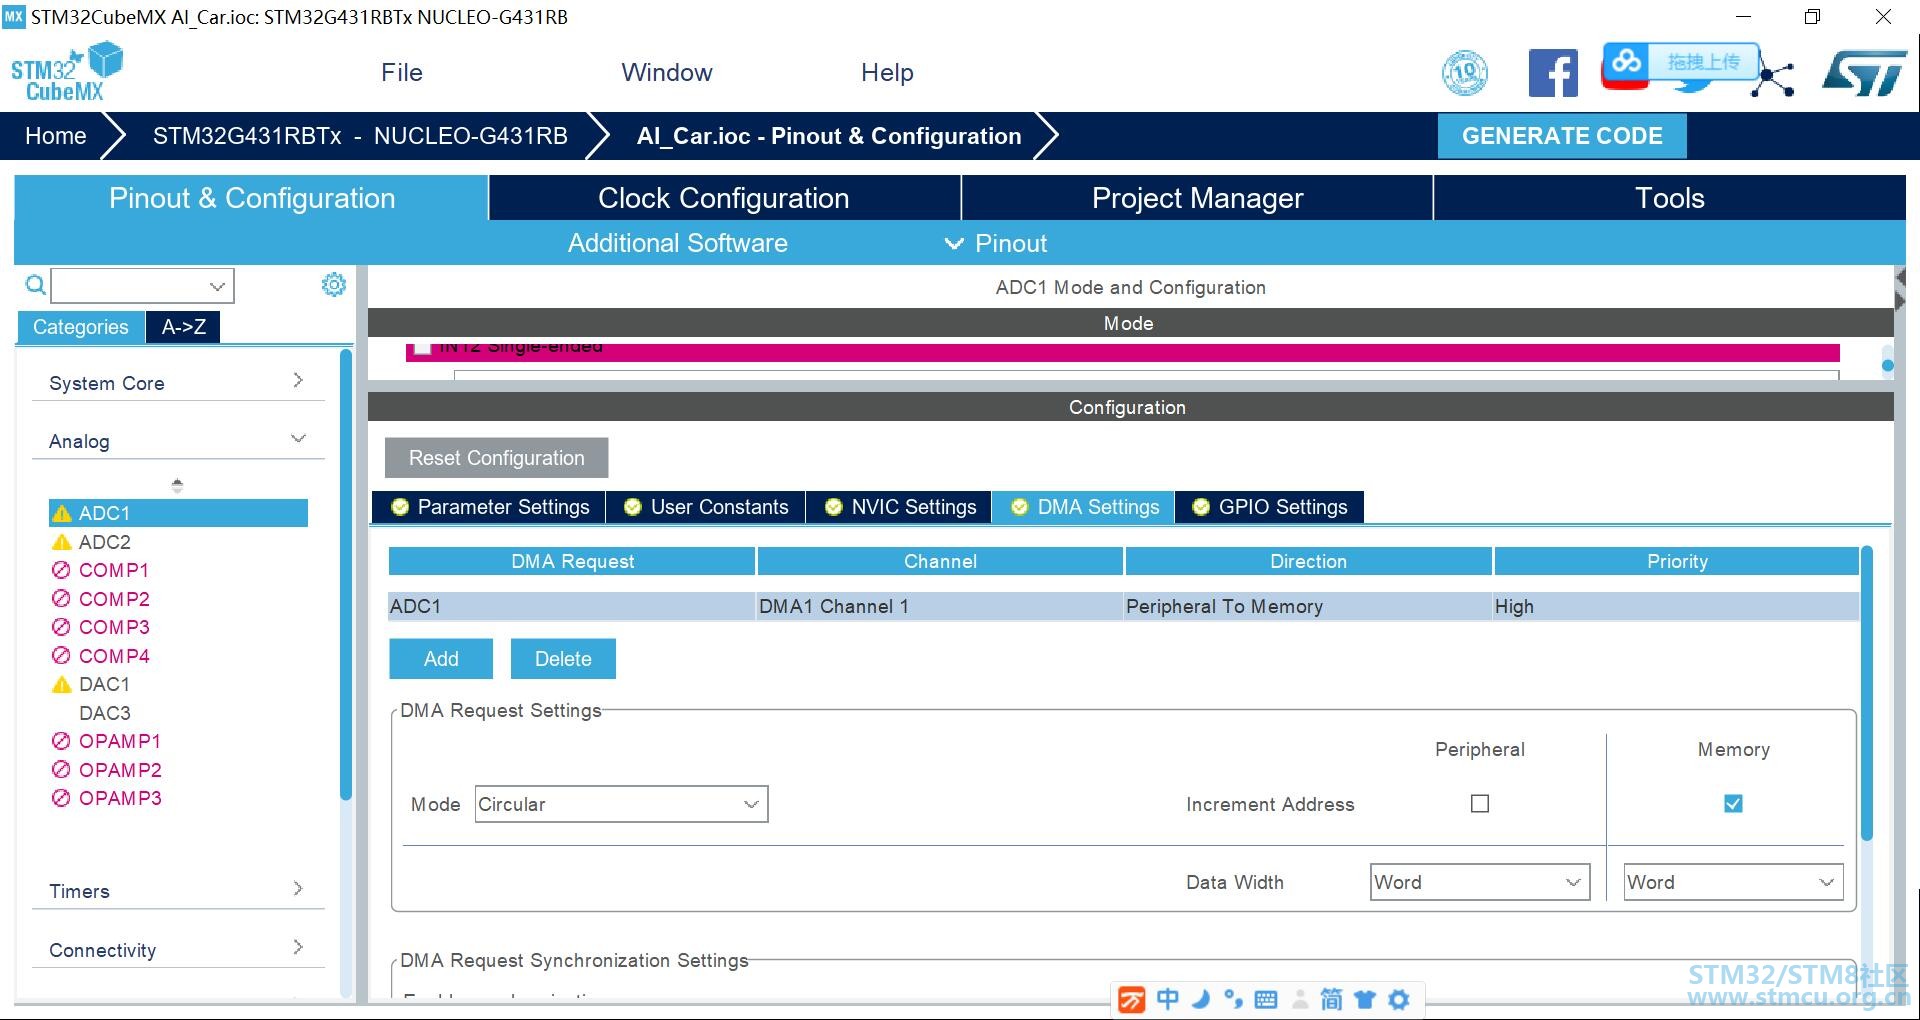1920x1020 pixels.
Task: Open Additional Software
Action: pyautogui.click(x=678, y=243)
